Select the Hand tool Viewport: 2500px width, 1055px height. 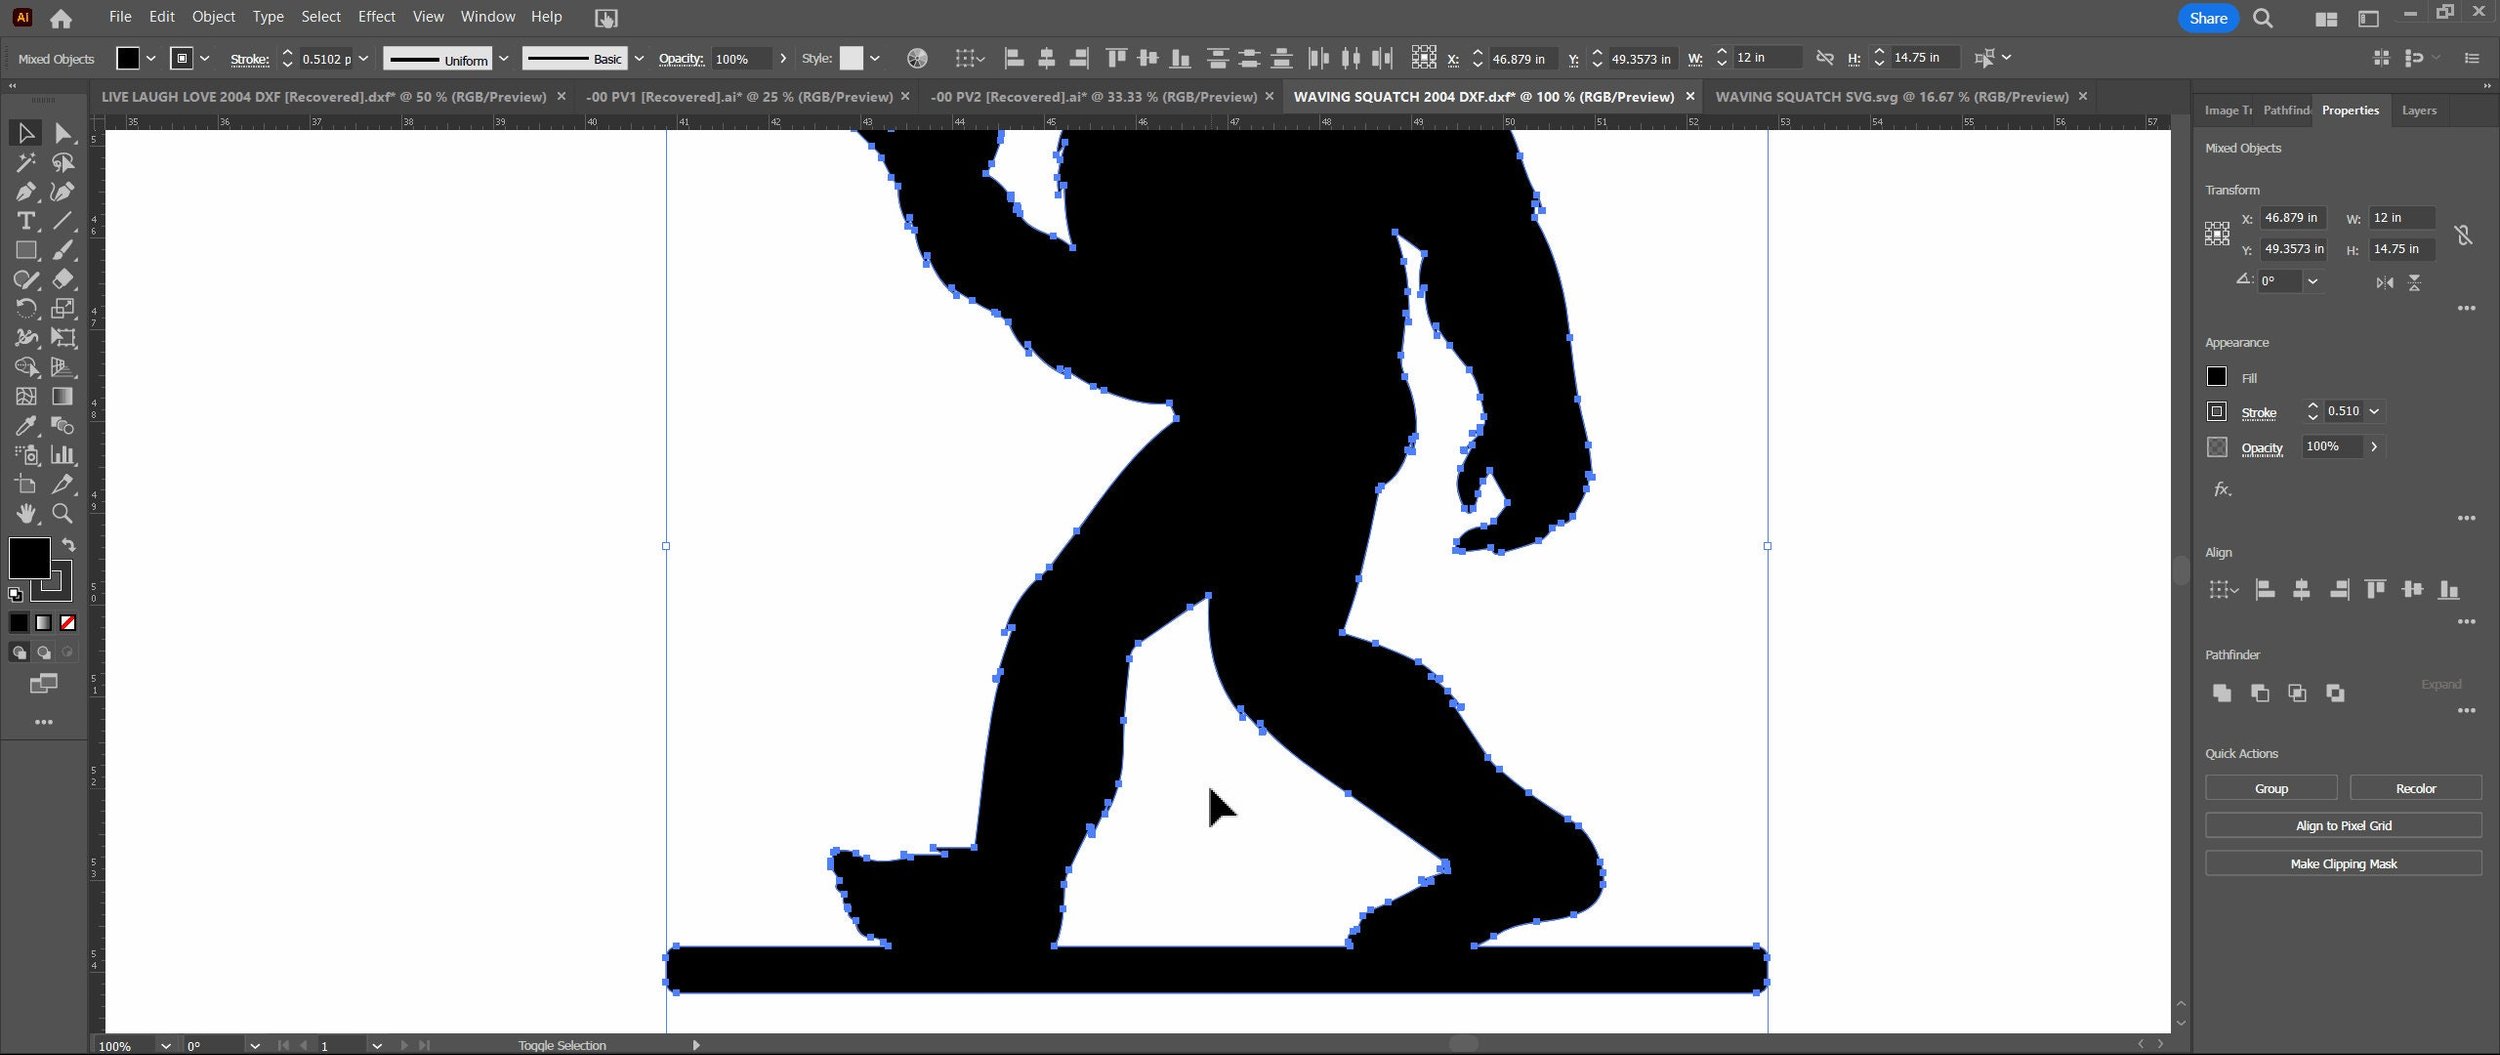(x=26, y=513)
